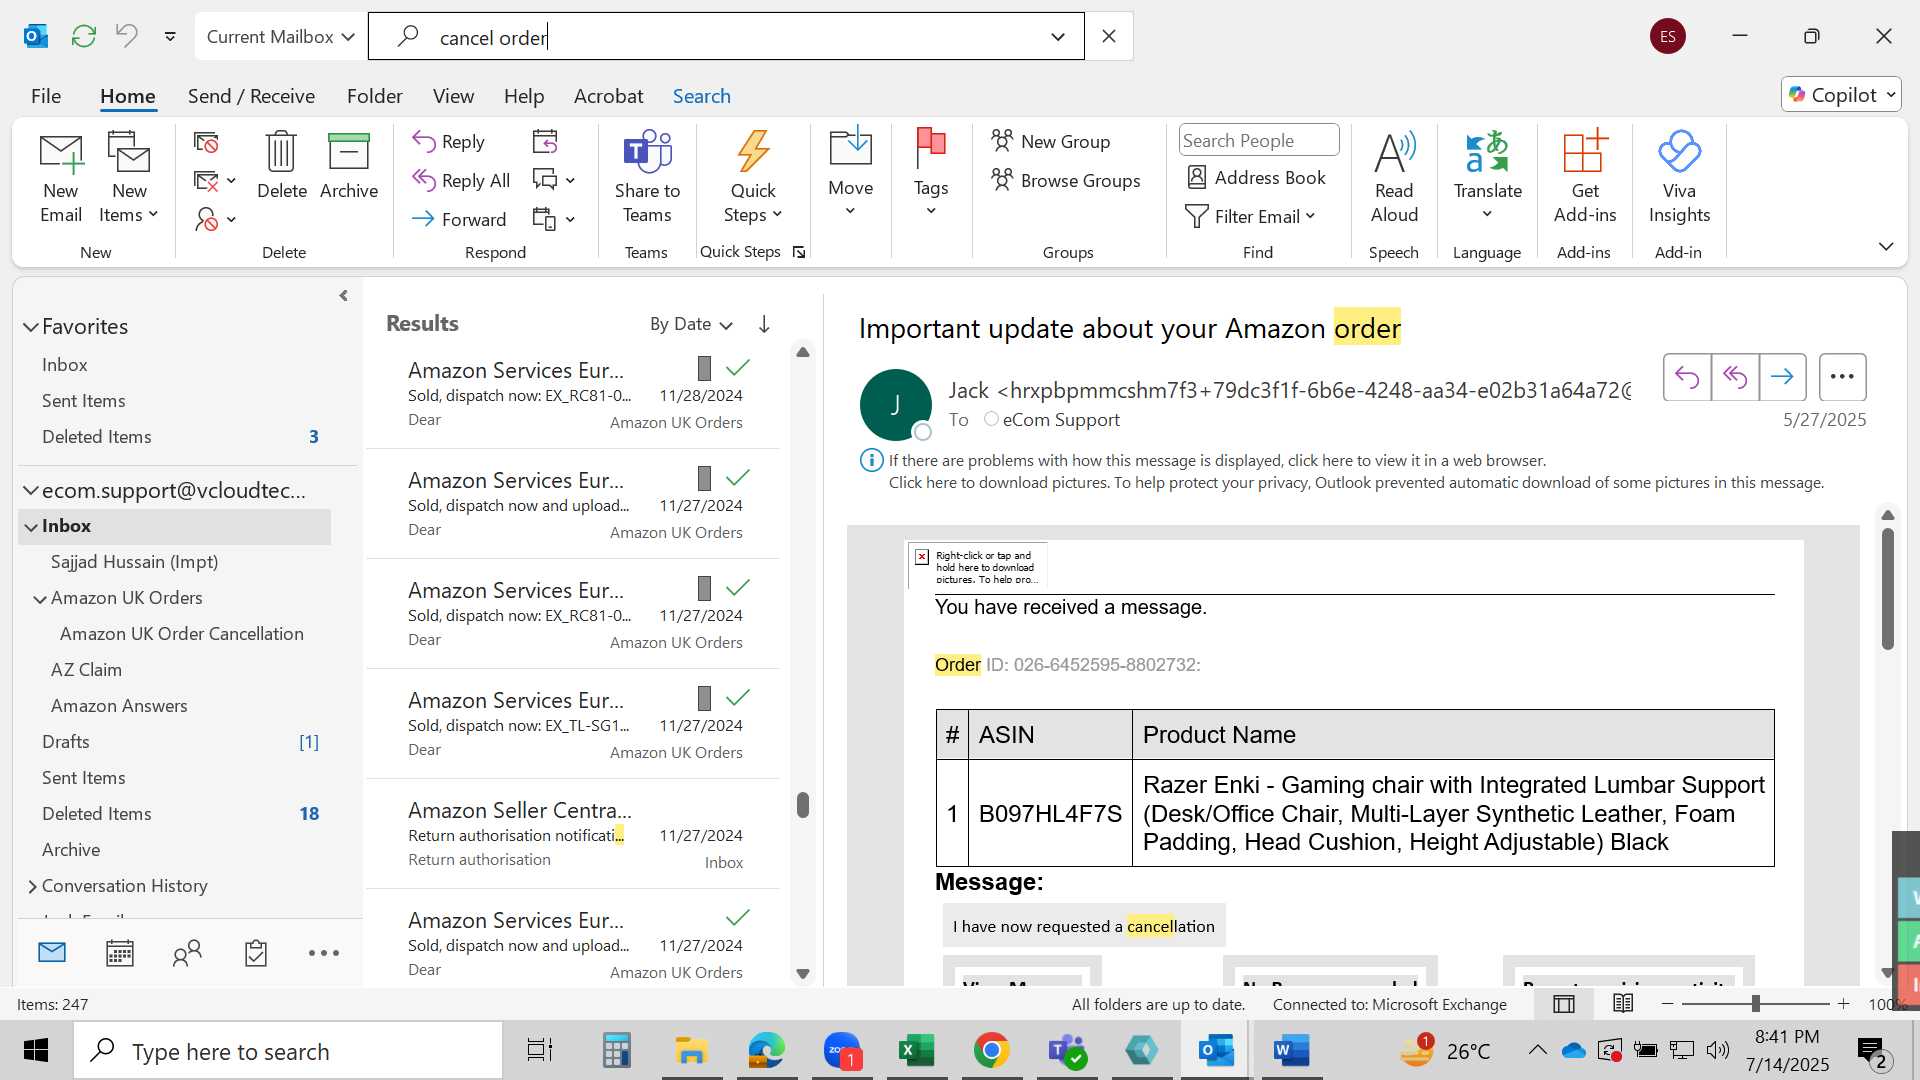Viewport: 1920px width, 1080px height.
Task: Click the Search People field
Action: pos(1259,141)
